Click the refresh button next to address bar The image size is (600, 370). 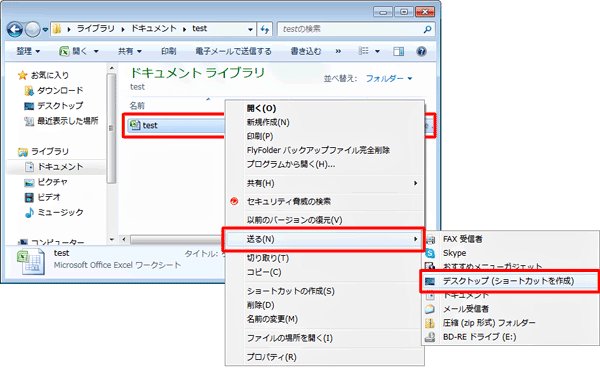(265, 29)
